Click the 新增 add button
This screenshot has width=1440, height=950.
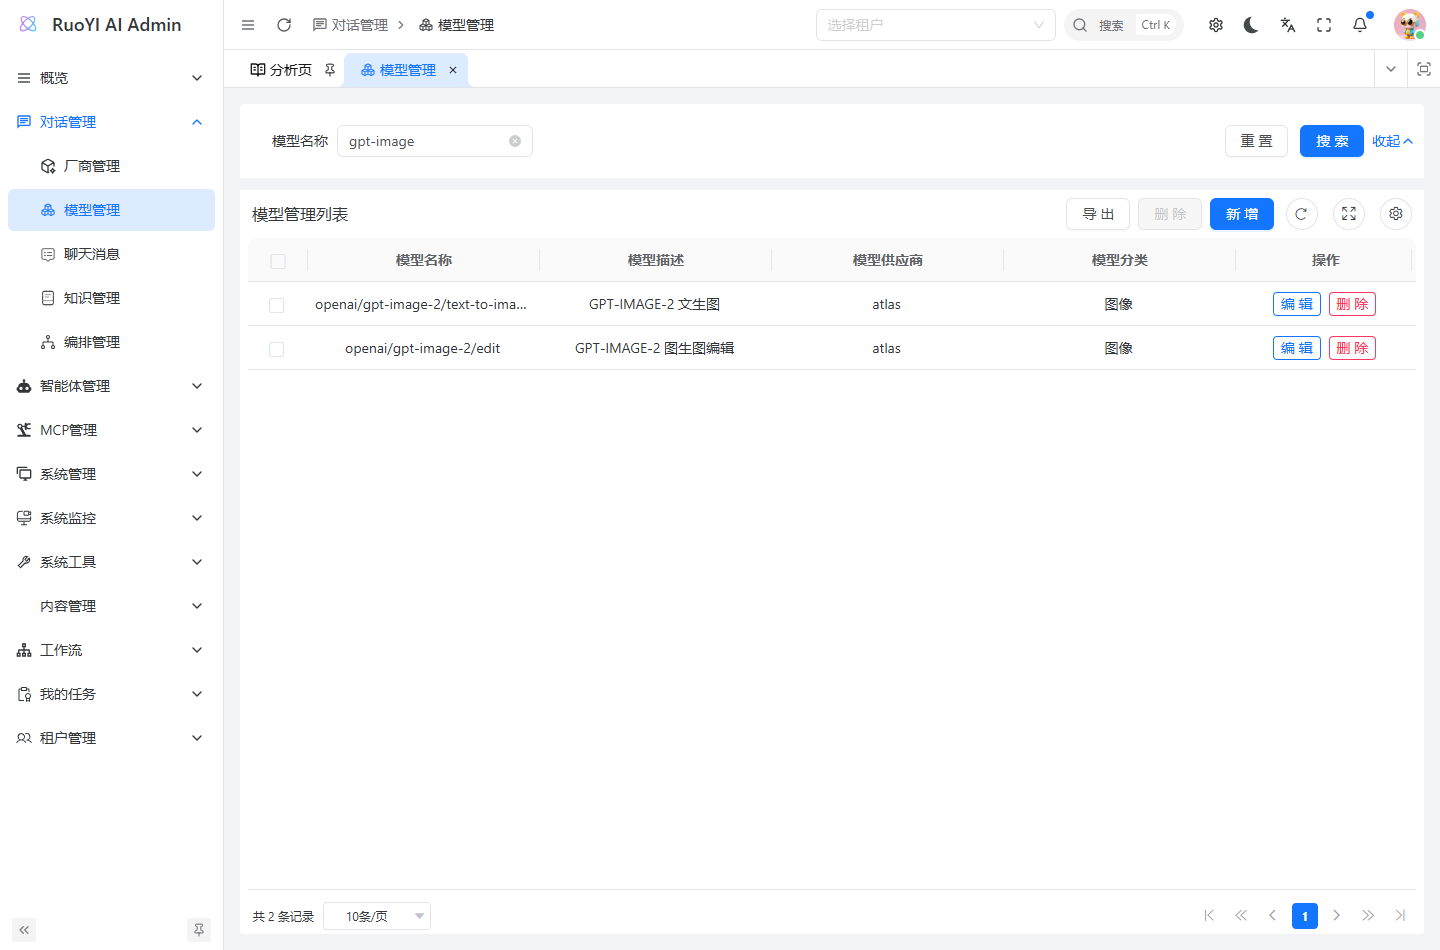pos(1242,214)
